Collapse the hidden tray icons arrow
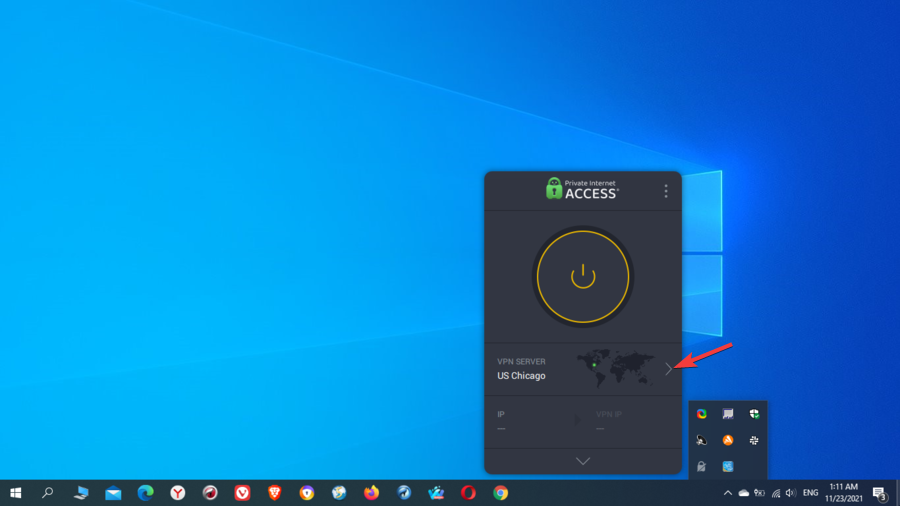900x506 pixels. [x=727, y=493]
